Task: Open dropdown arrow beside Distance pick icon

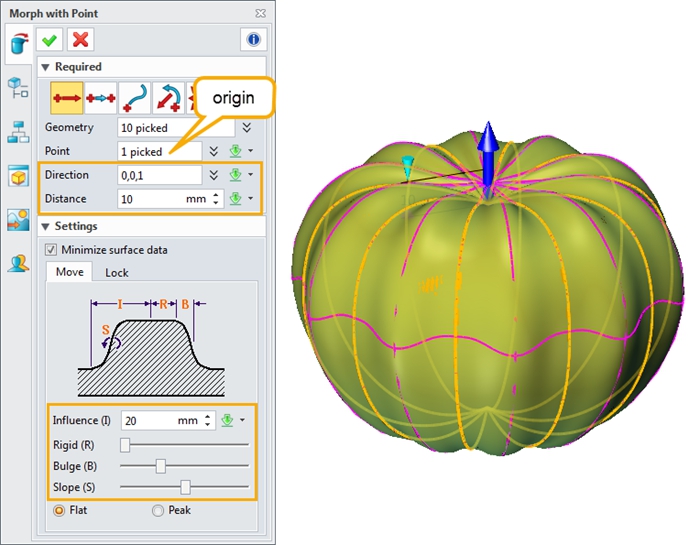Action: click(250, 198)
